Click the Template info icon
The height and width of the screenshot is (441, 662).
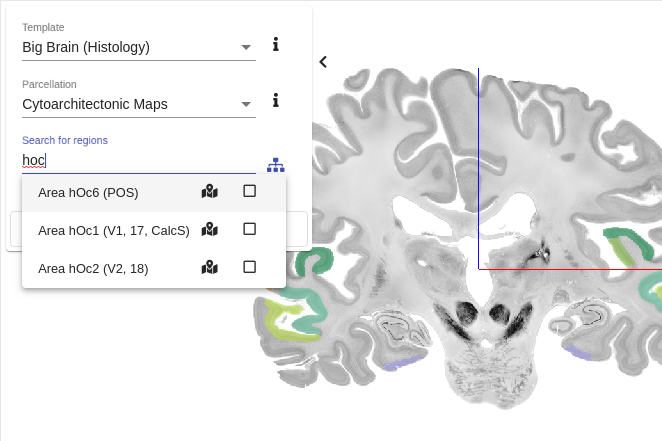pyautogui.click(x=276, y=44)
